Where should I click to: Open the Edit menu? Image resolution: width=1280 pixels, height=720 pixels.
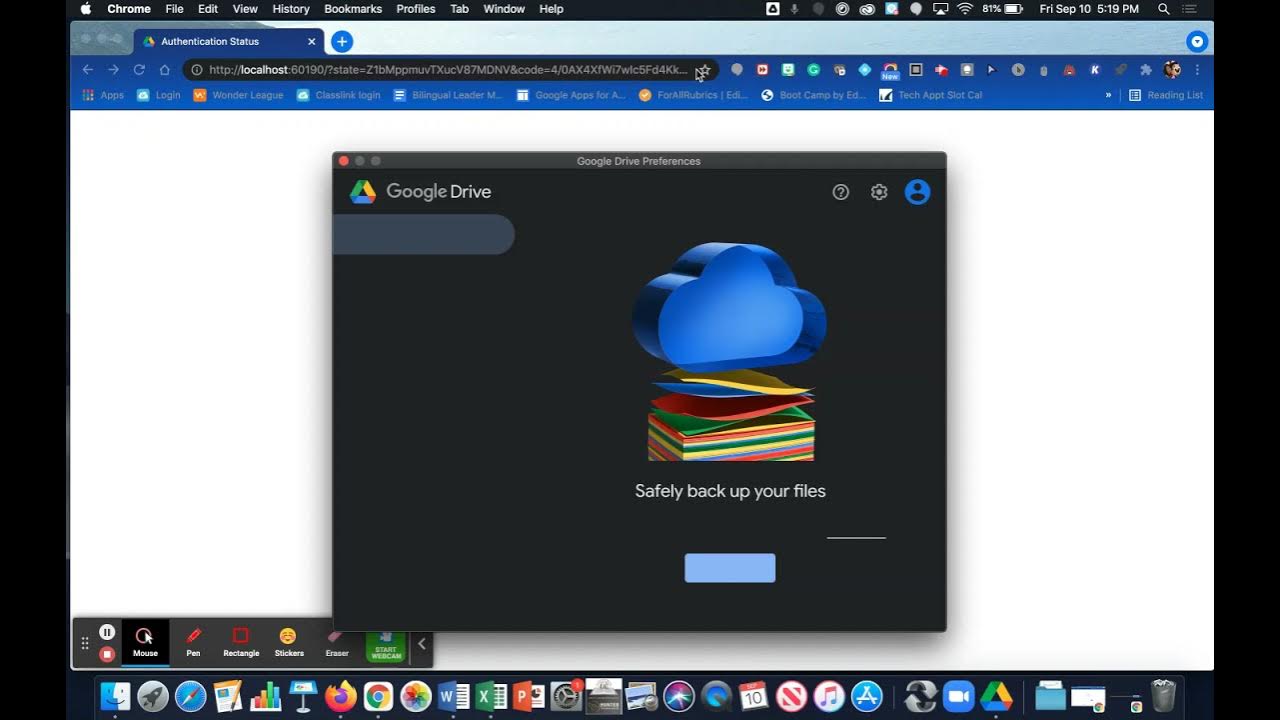(x=208, y=9)
